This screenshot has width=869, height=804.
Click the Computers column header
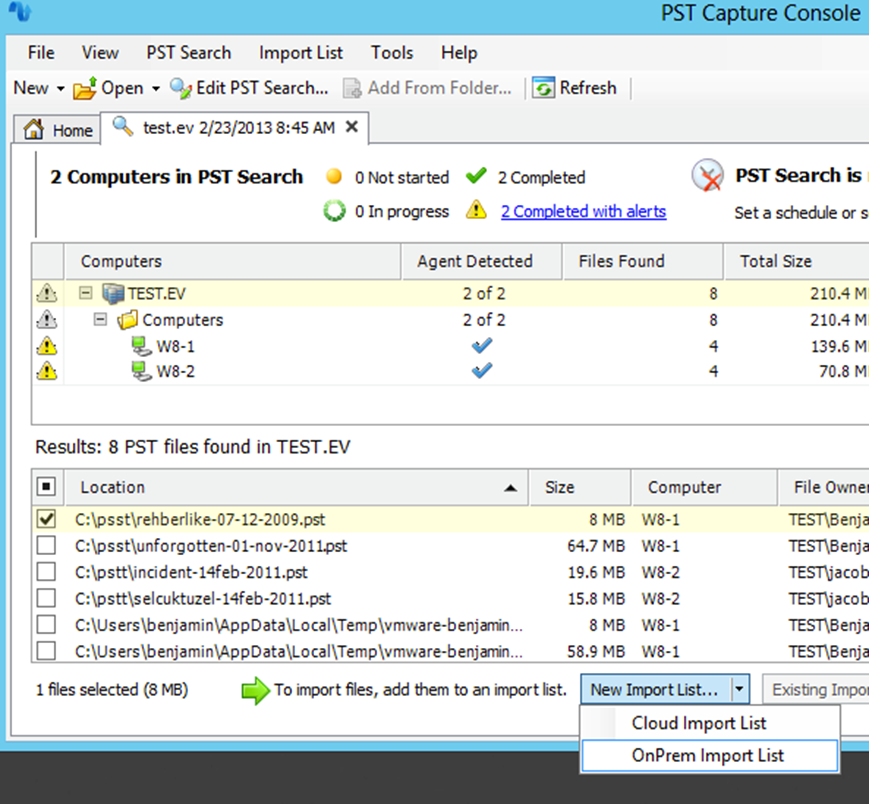point(232,261)
